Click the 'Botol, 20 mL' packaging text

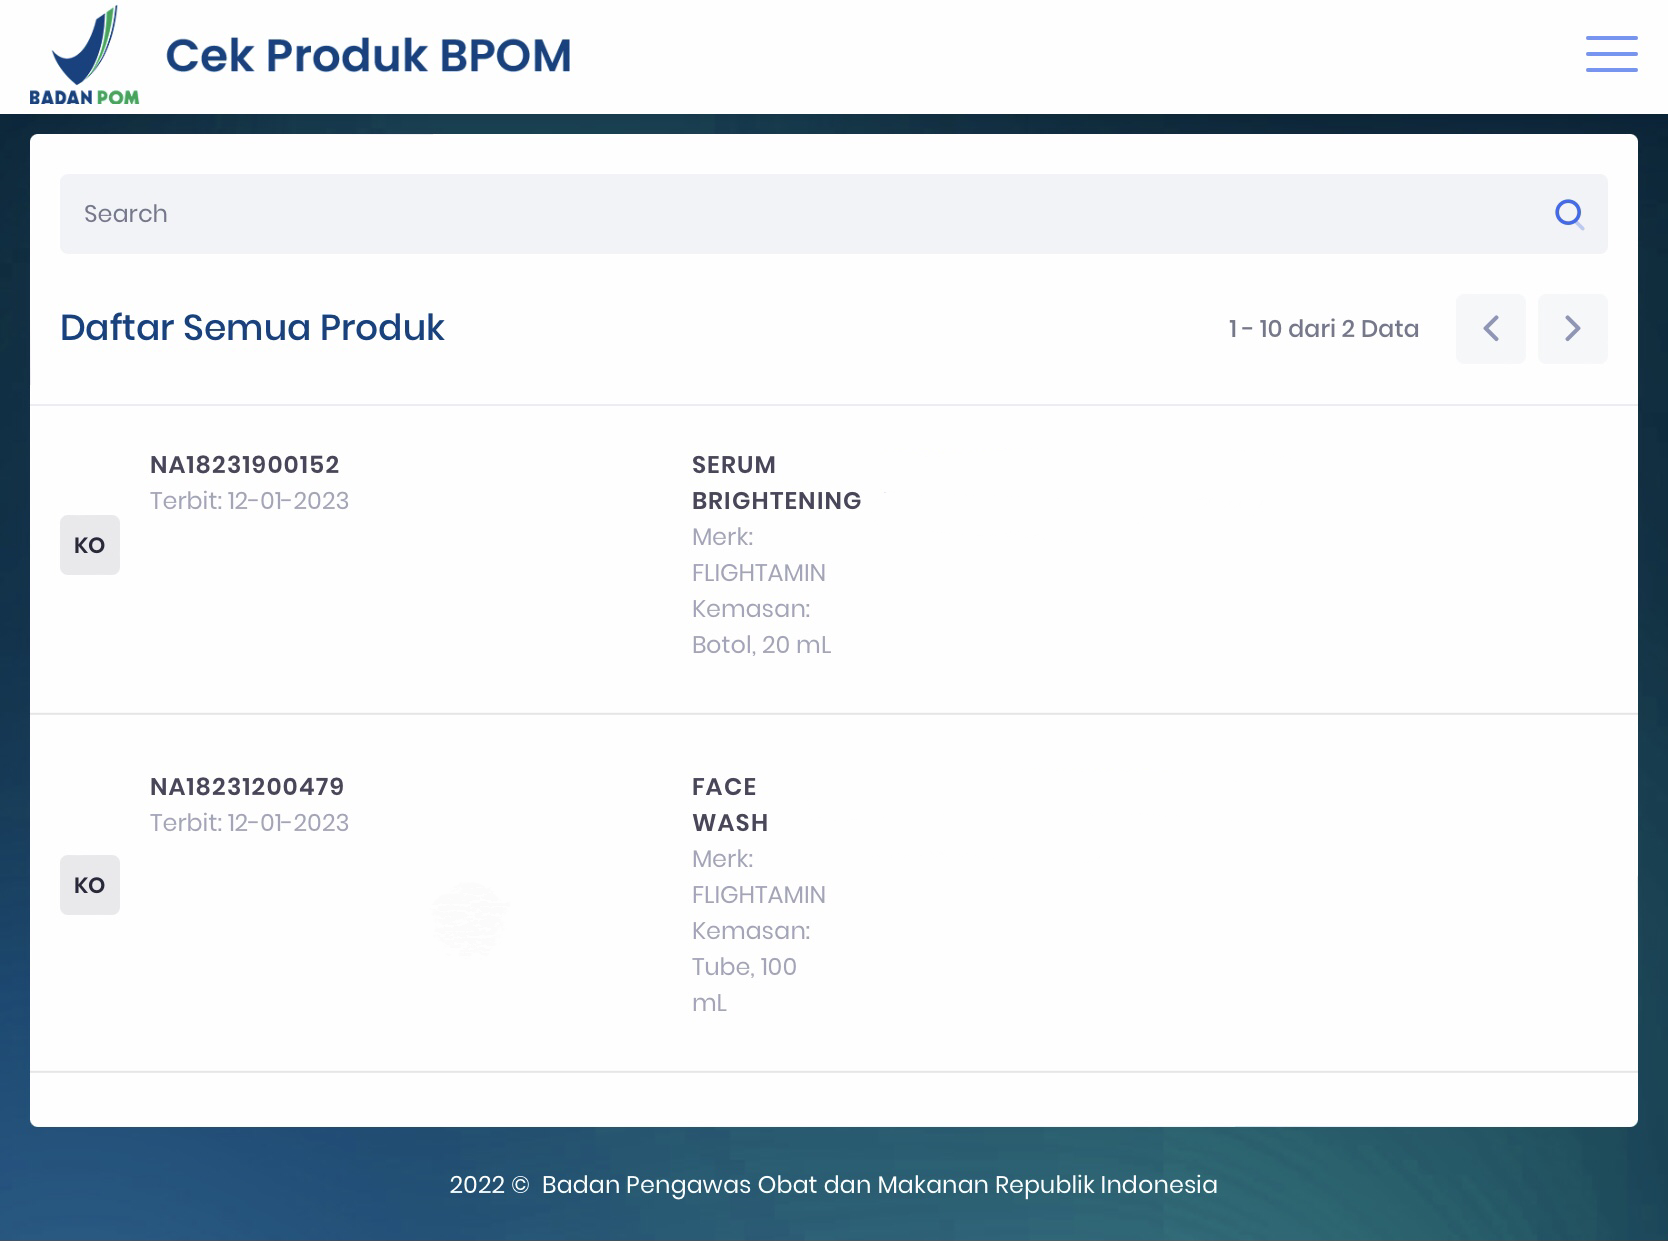click(x=761, y=645)
